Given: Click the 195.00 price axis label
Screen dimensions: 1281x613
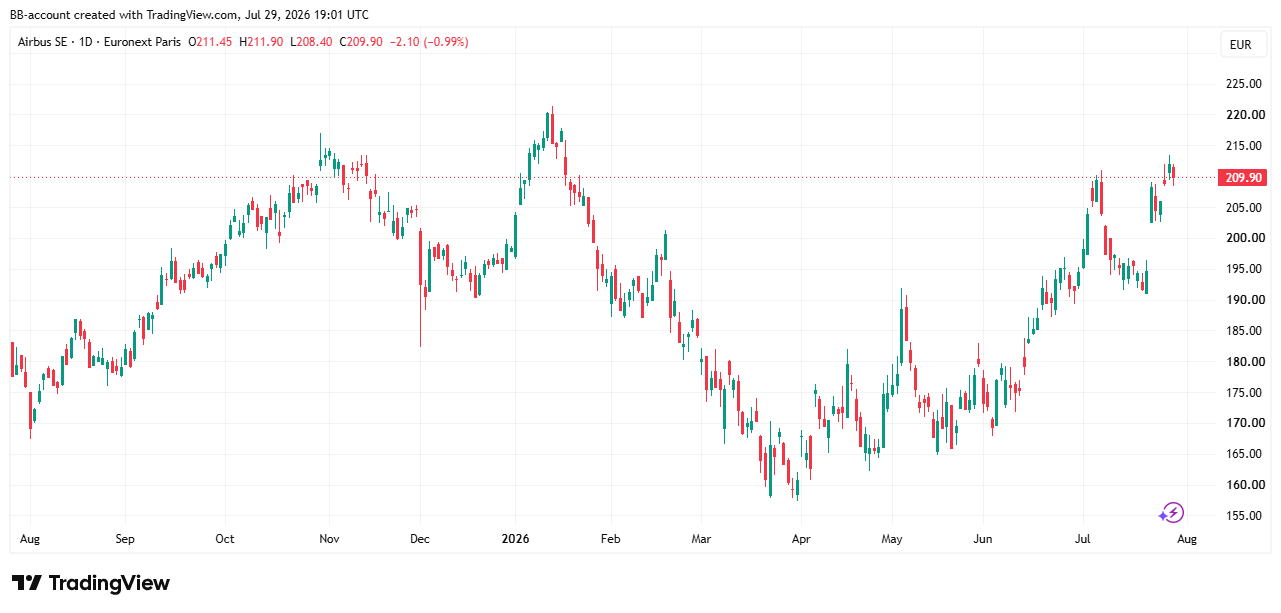Looking at the screenshot, I should 1245,269.
